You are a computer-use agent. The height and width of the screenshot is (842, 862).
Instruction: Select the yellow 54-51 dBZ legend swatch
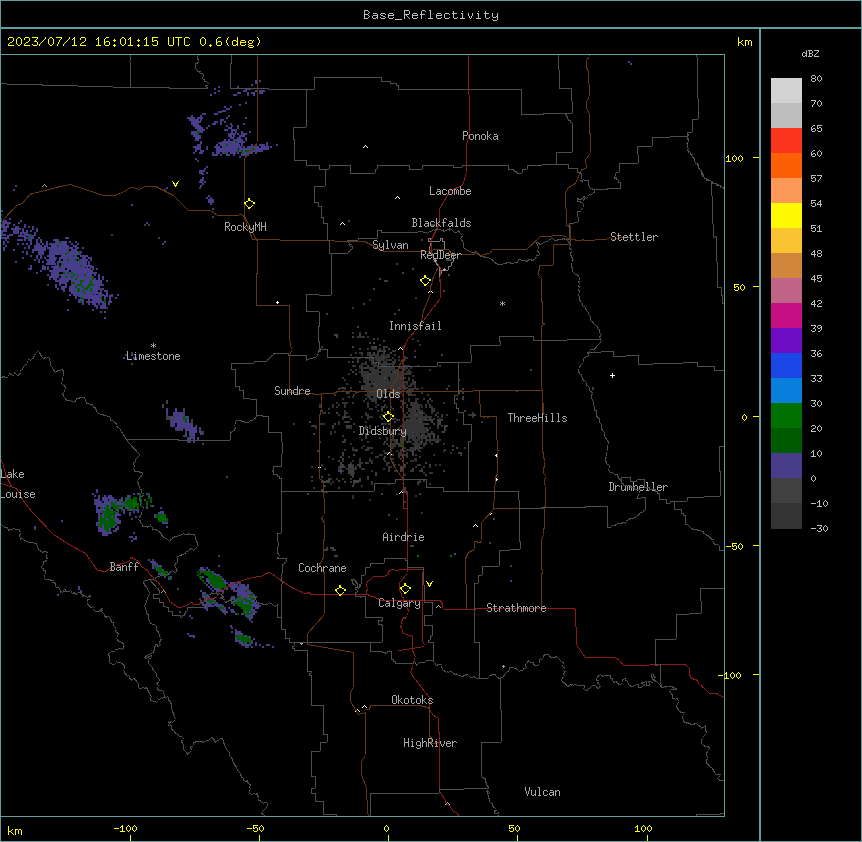(786, 215)
